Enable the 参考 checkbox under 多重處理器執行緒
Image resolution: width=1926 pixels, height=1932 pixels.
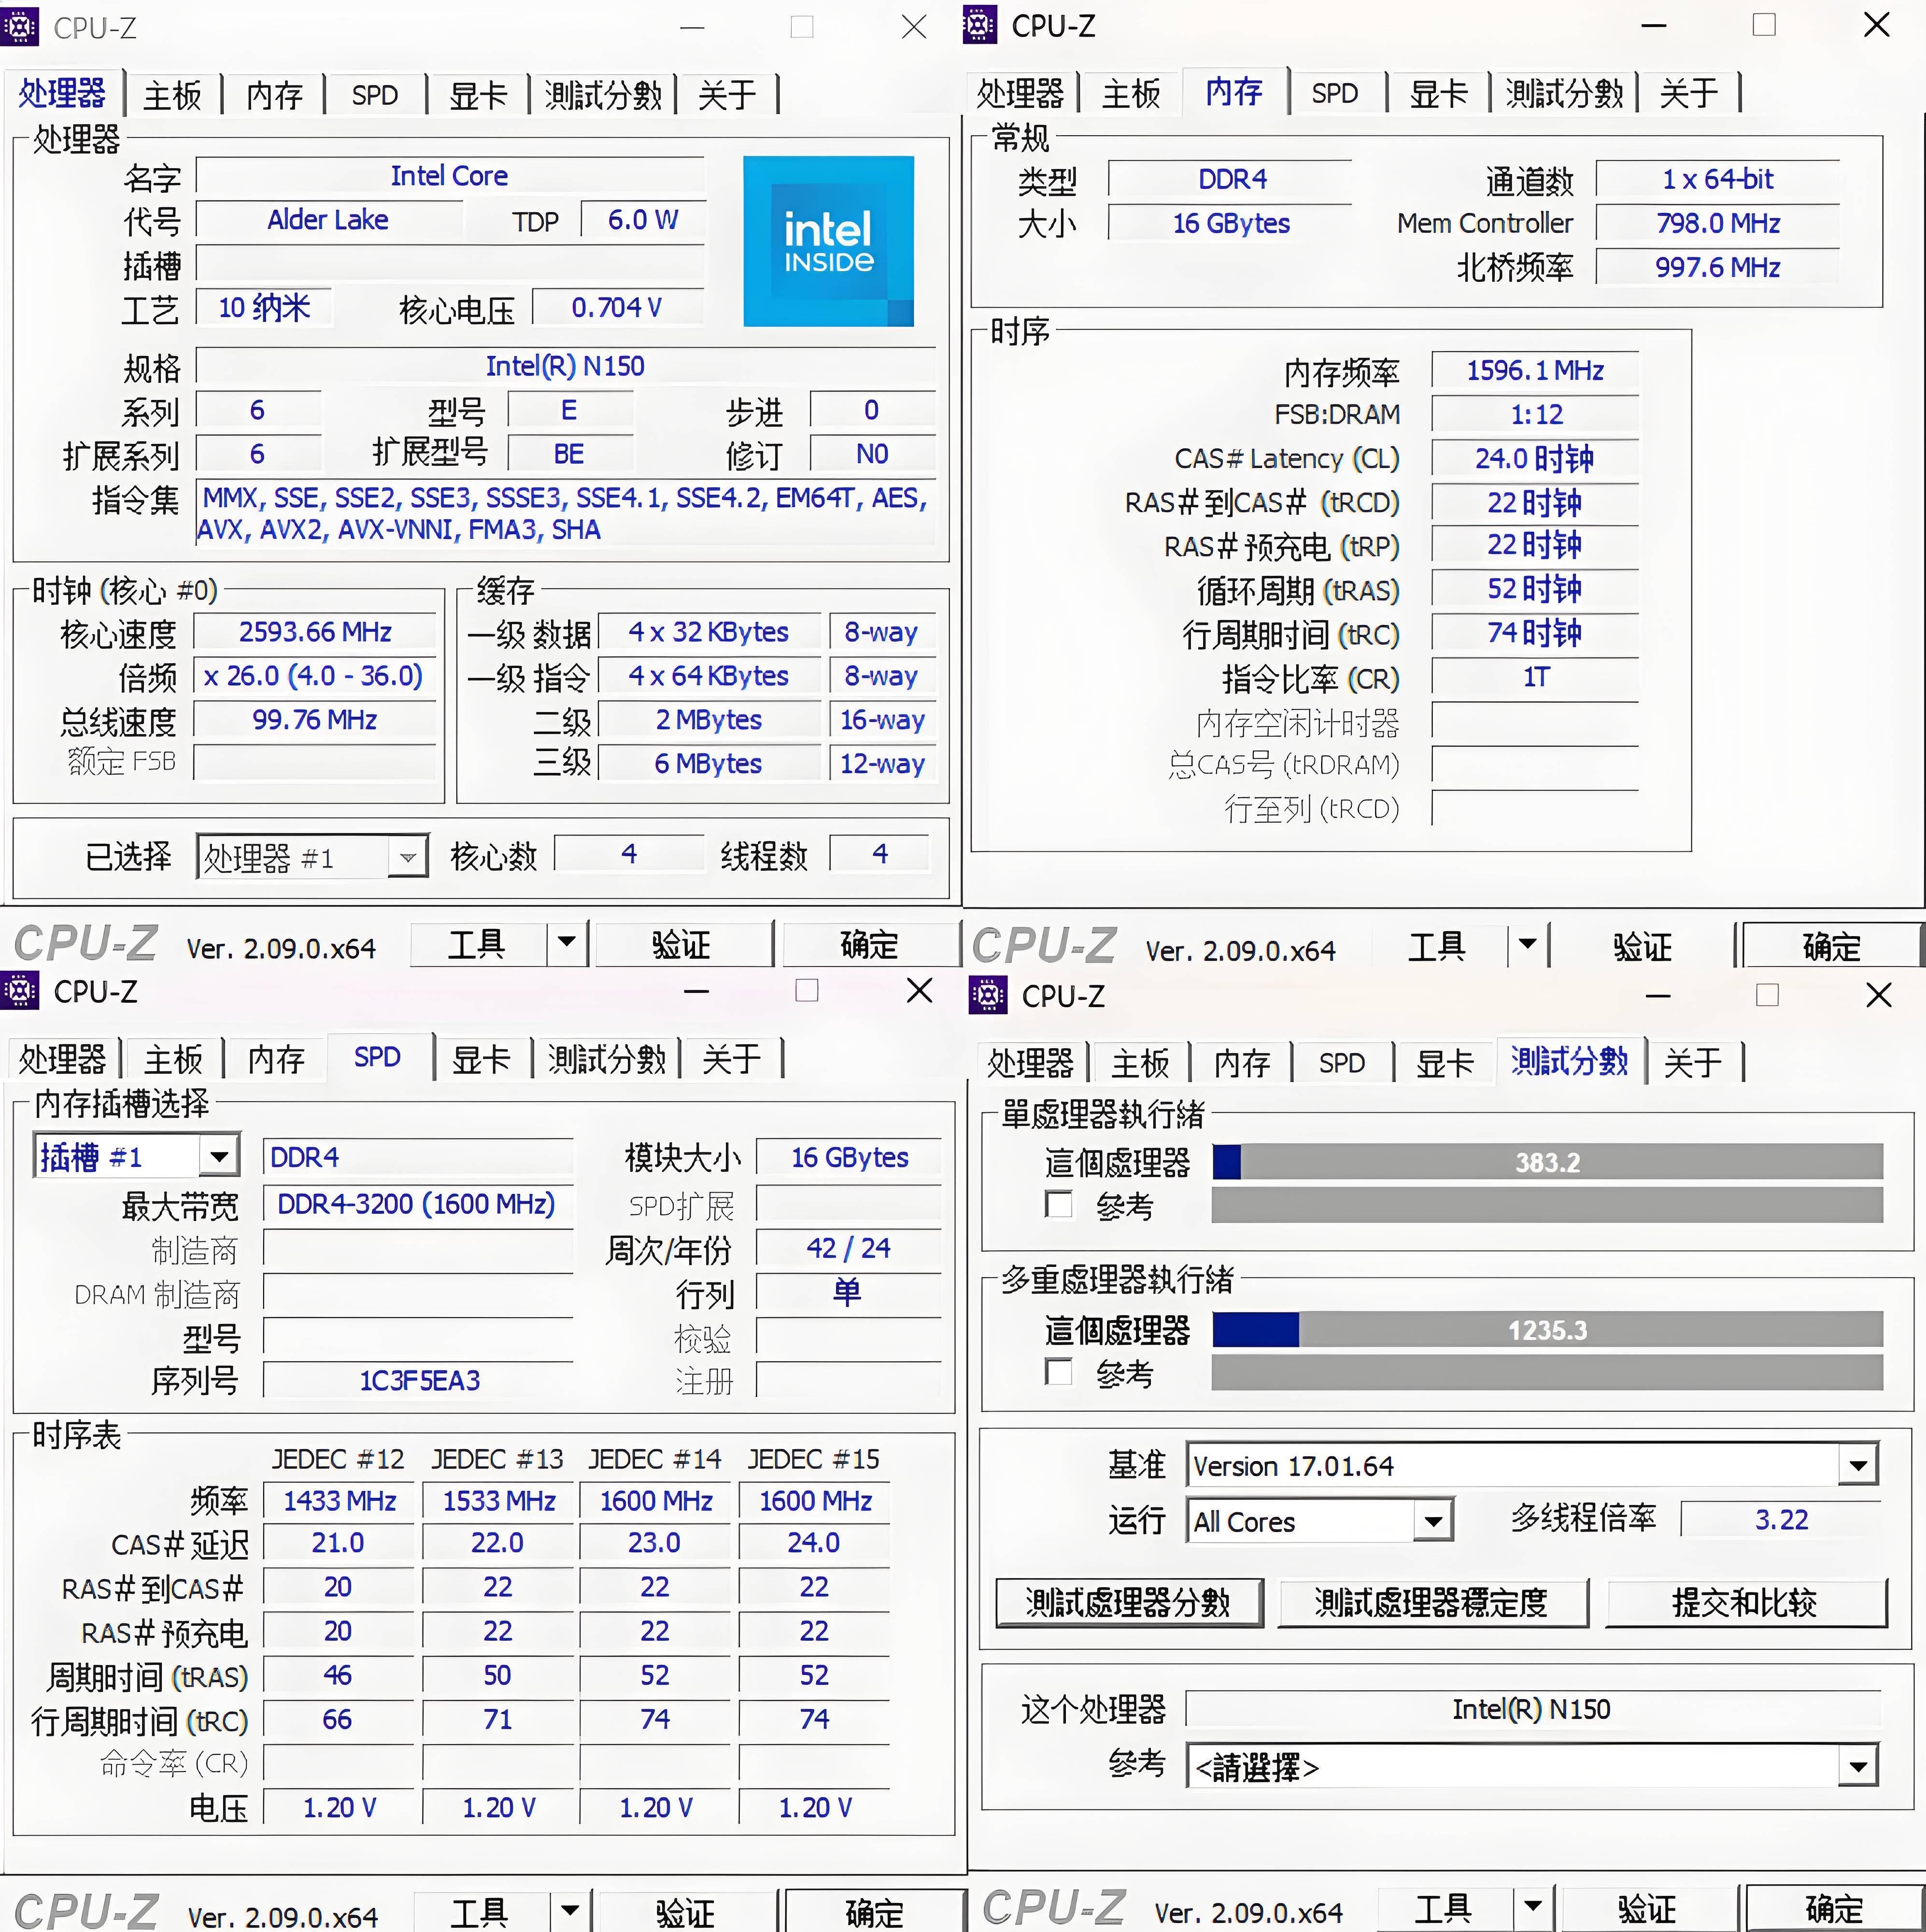tap(1059, 1372)
